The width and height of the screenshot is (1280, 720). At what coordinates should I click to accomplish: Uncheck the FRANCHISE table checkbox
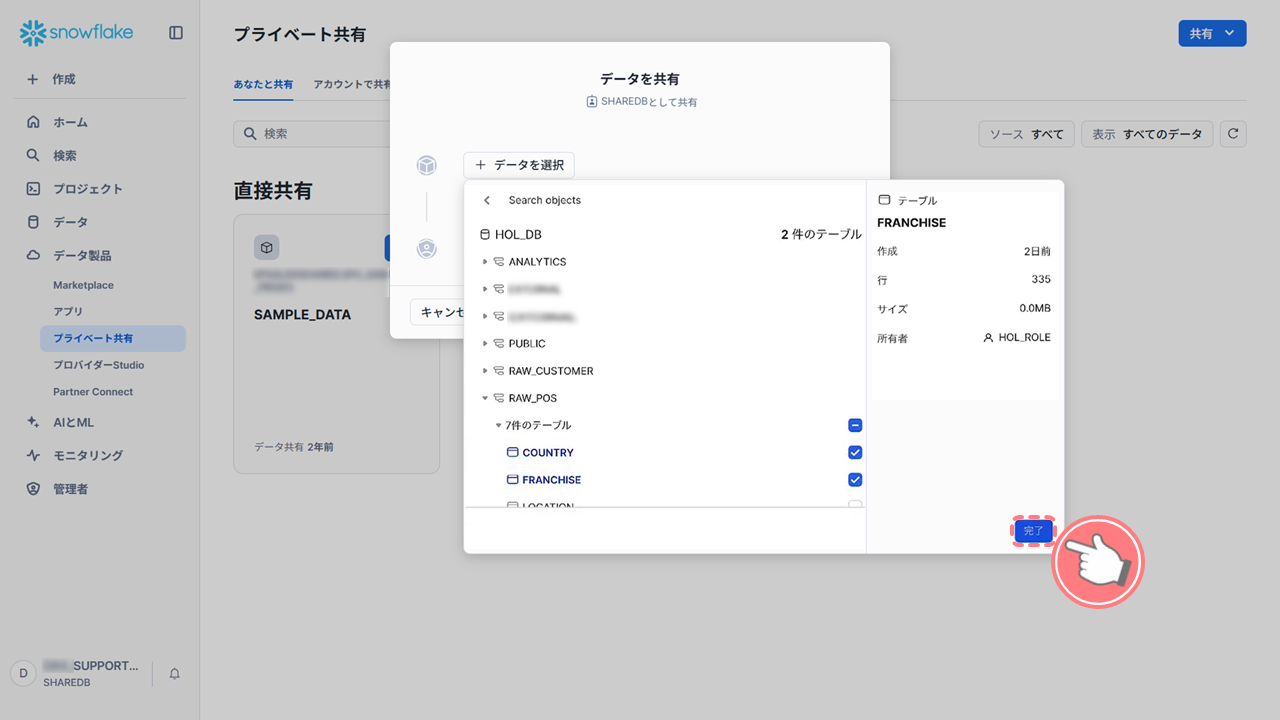coord(855,480)
